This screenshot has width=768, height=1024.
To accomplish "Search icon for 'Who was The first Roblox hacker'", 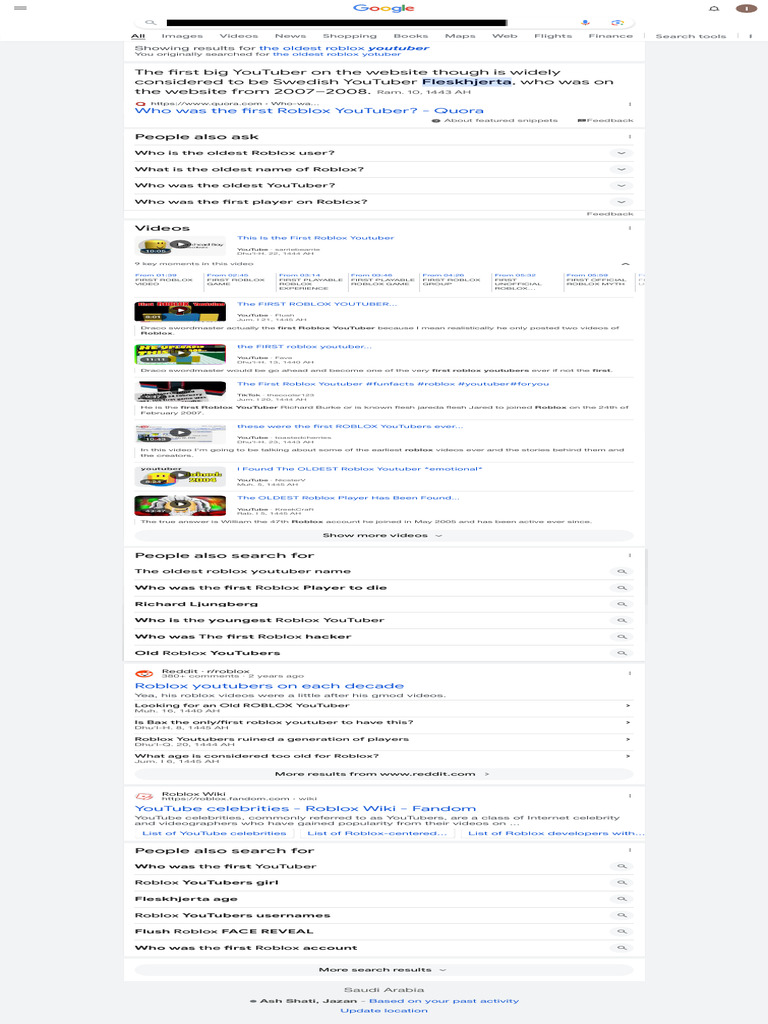I will coord(622,637).
